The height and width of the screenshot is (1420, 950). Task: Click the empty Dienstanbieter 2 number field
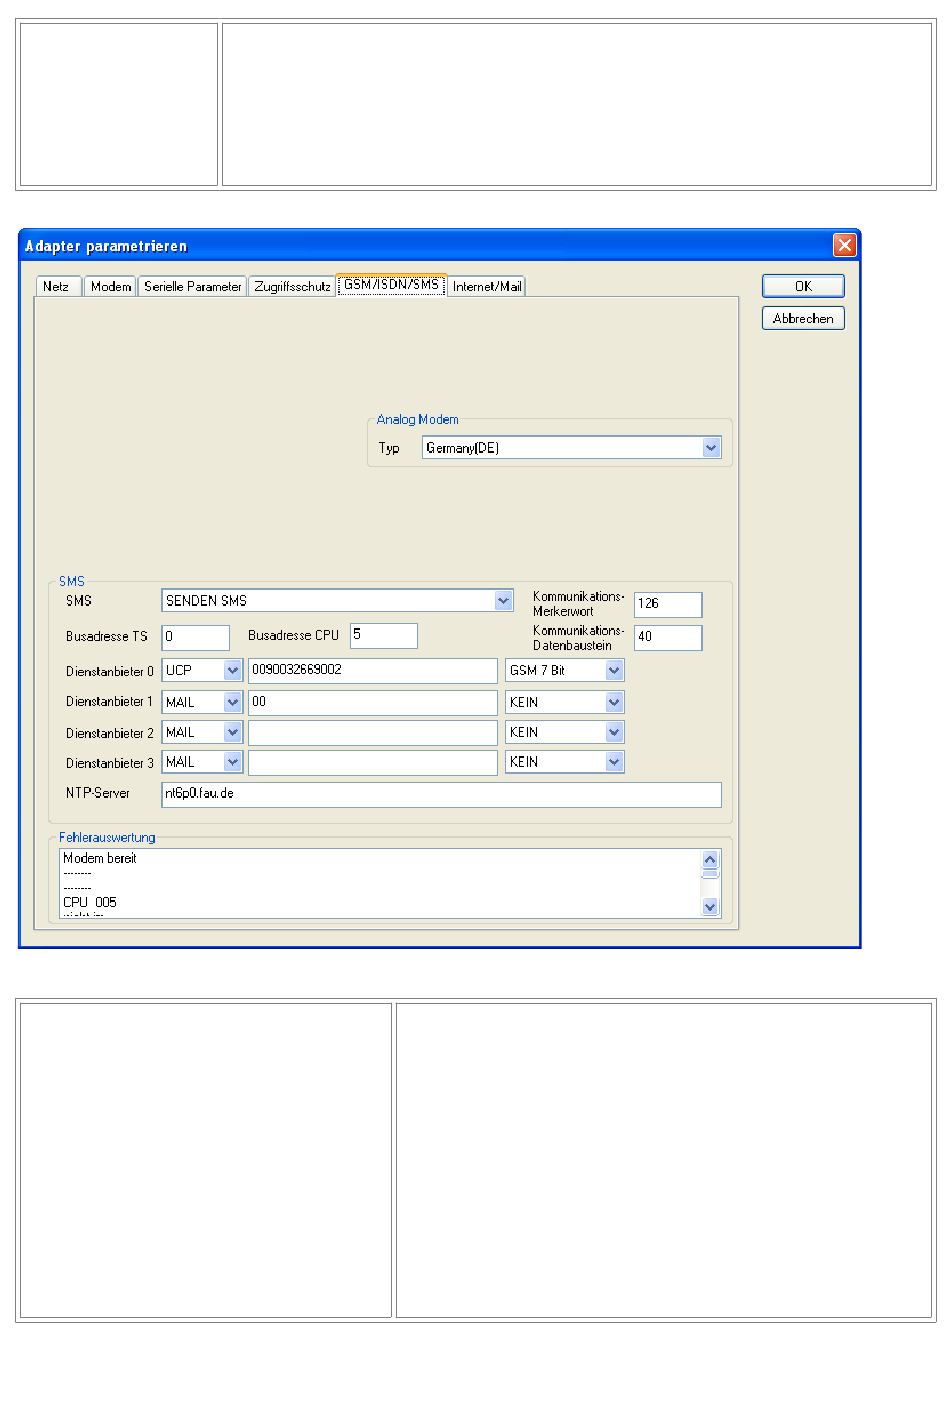(x=373, y=732)
